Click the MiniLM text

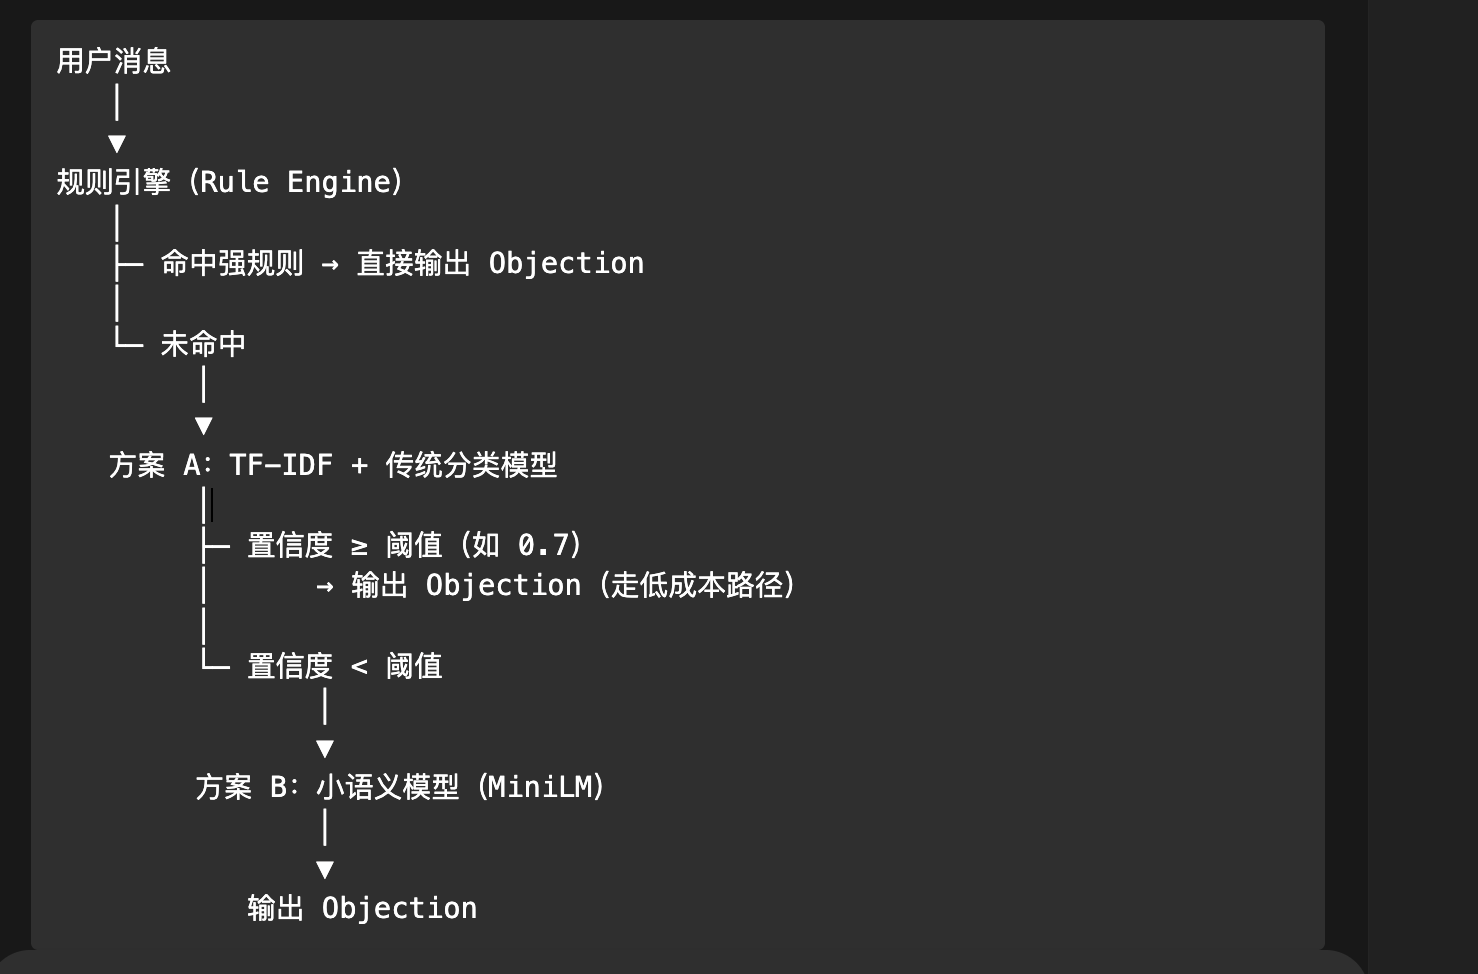pos(541,787)
